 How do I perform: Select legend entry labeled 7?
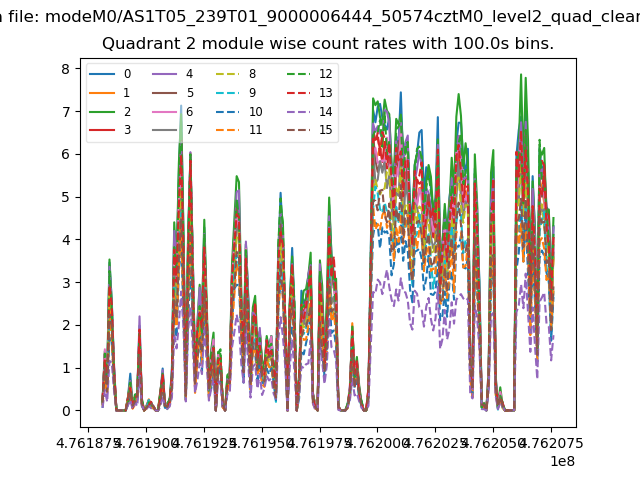pos(189,130)
